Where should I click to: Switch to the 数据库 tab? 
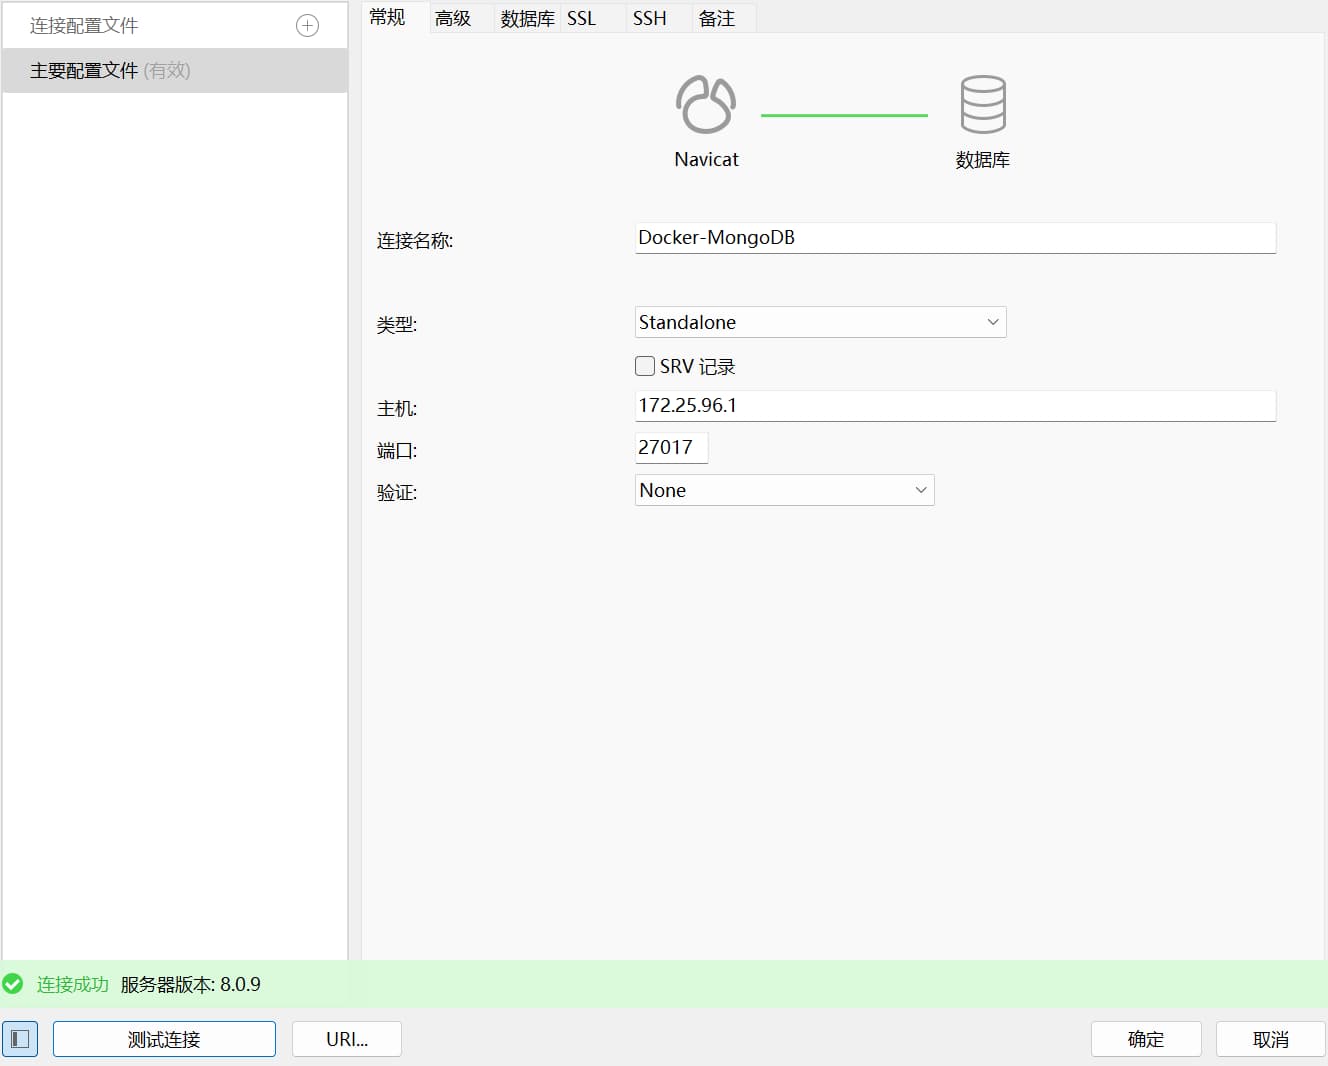coord(527,18)
